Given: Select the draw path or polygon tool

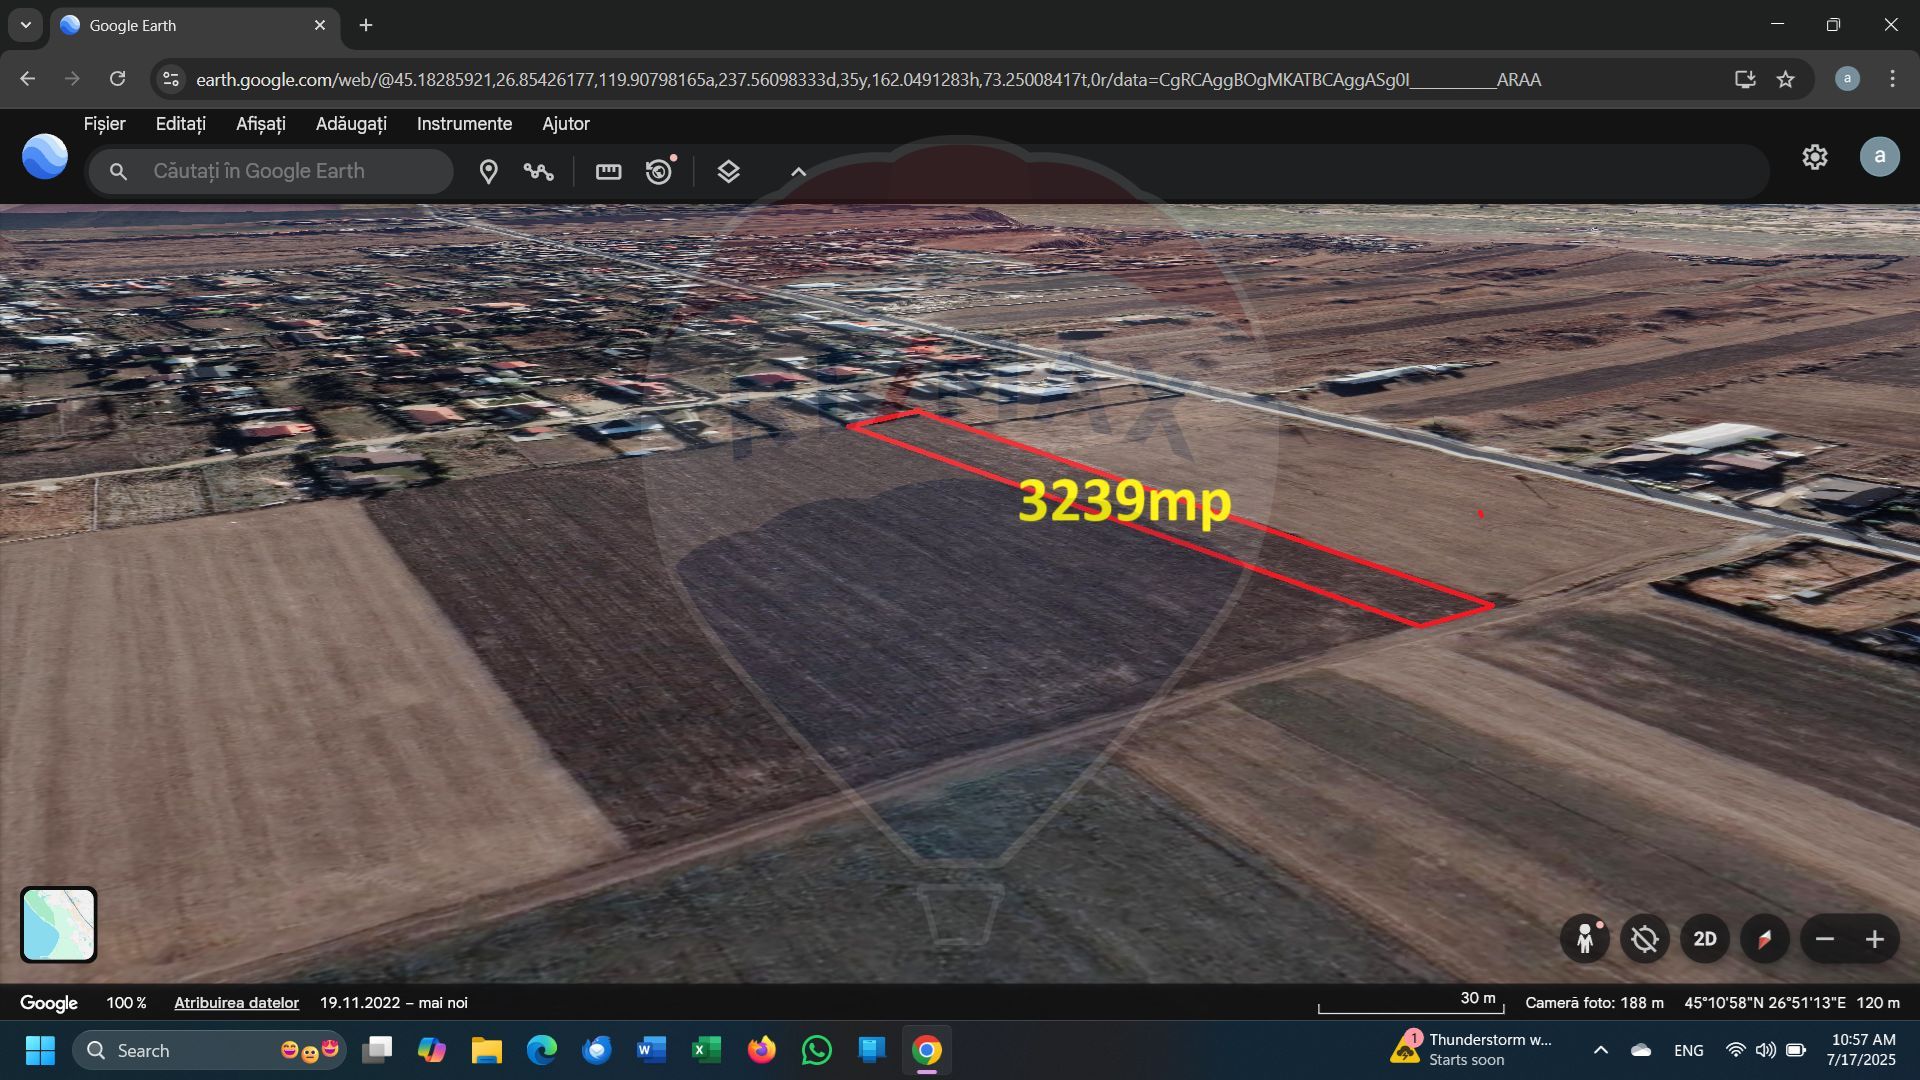Looking at the screenshot, I should point(538,172).
